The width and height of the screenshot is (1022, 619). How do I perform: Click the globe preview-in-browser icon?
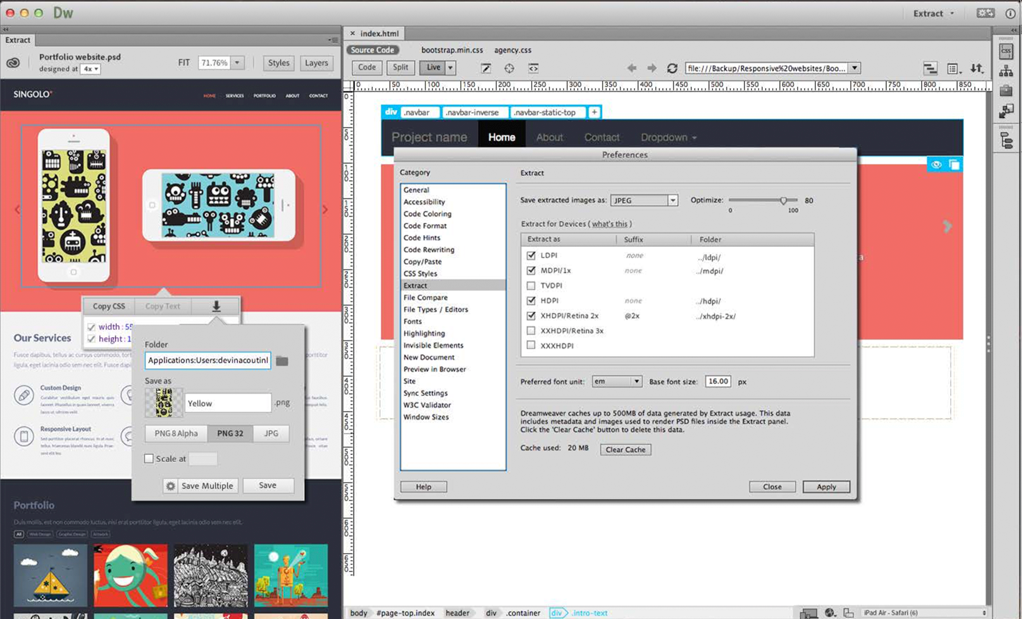(830, 612)
